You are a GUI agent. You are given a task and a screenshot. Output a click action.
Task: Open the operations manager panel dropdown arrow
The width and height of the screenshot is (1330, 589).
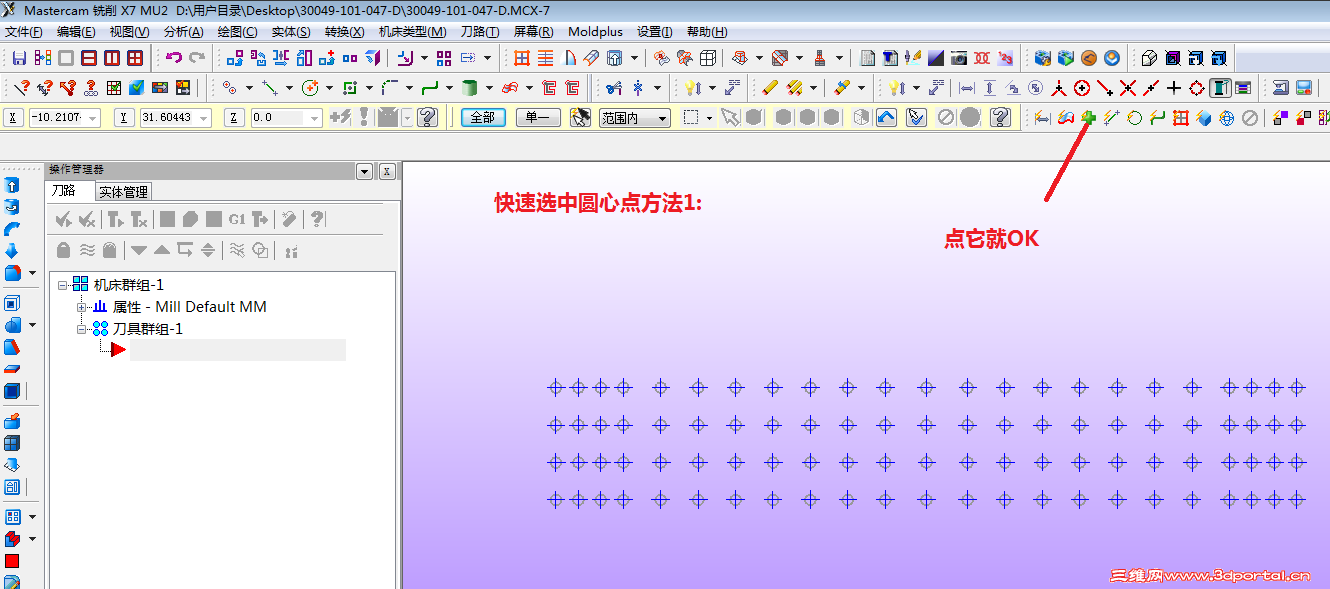[364, 171]
